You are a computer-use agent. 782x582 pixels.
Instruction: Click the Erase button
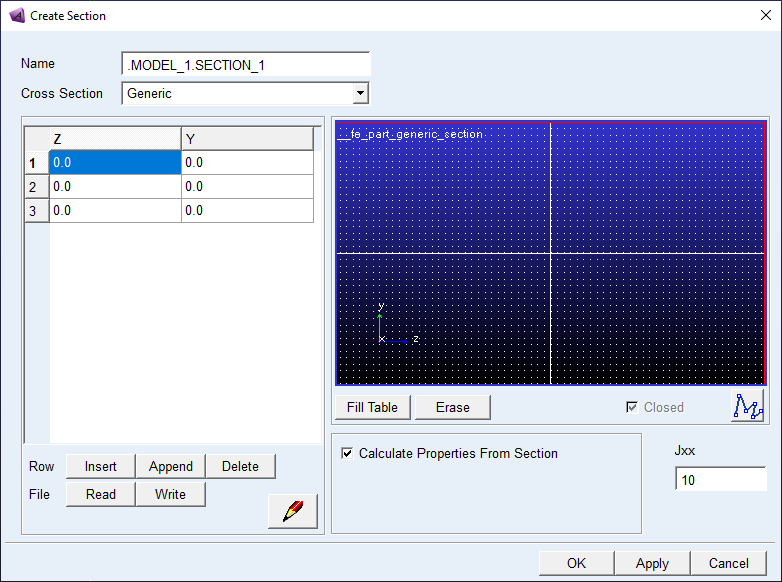pos(452,407)
